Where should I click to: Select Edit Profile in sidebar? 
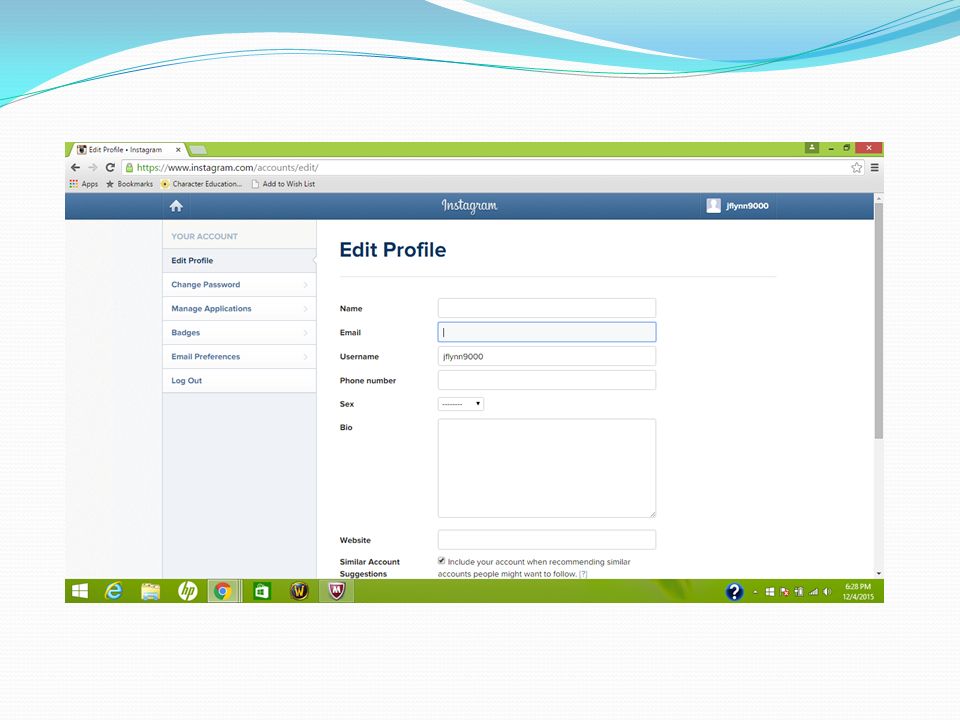tap(239, 260)
